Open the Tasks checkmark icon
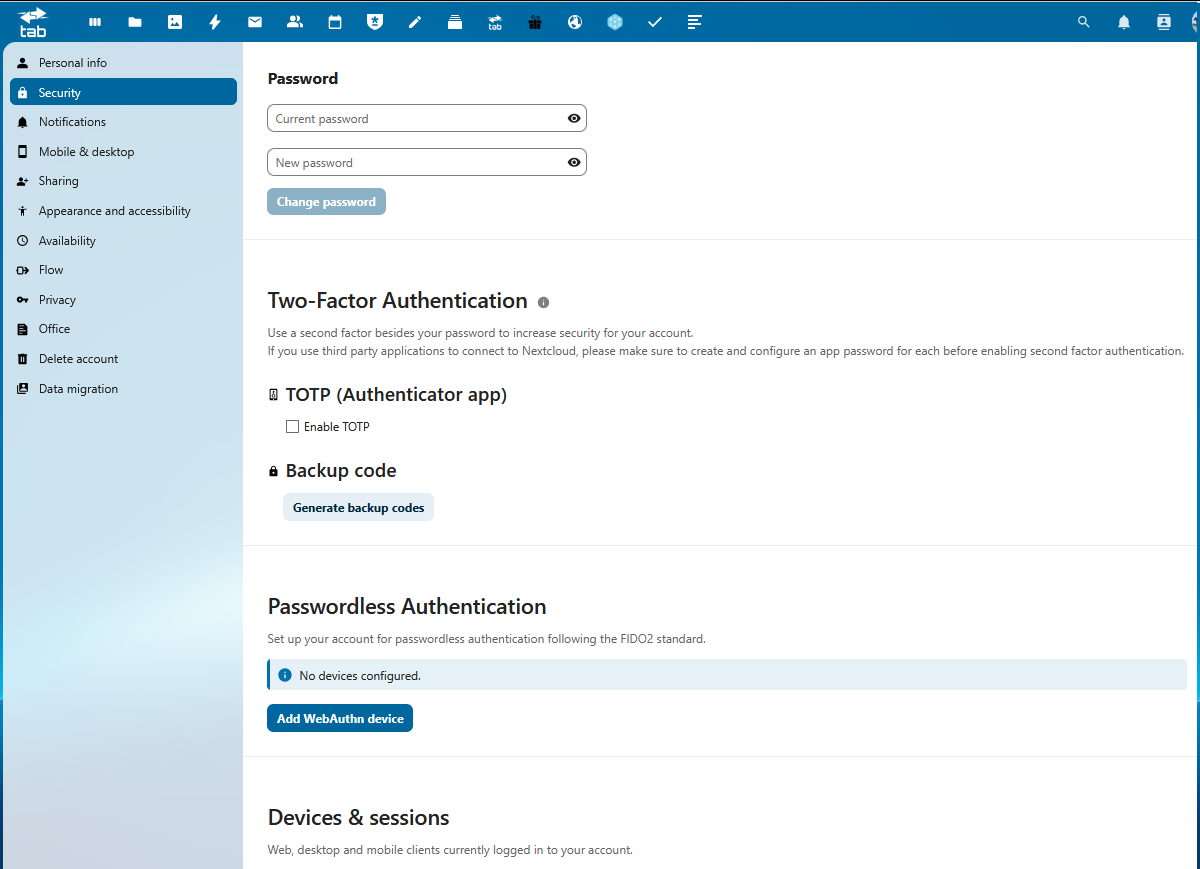 pyautogui.click(x=655, y=22)
